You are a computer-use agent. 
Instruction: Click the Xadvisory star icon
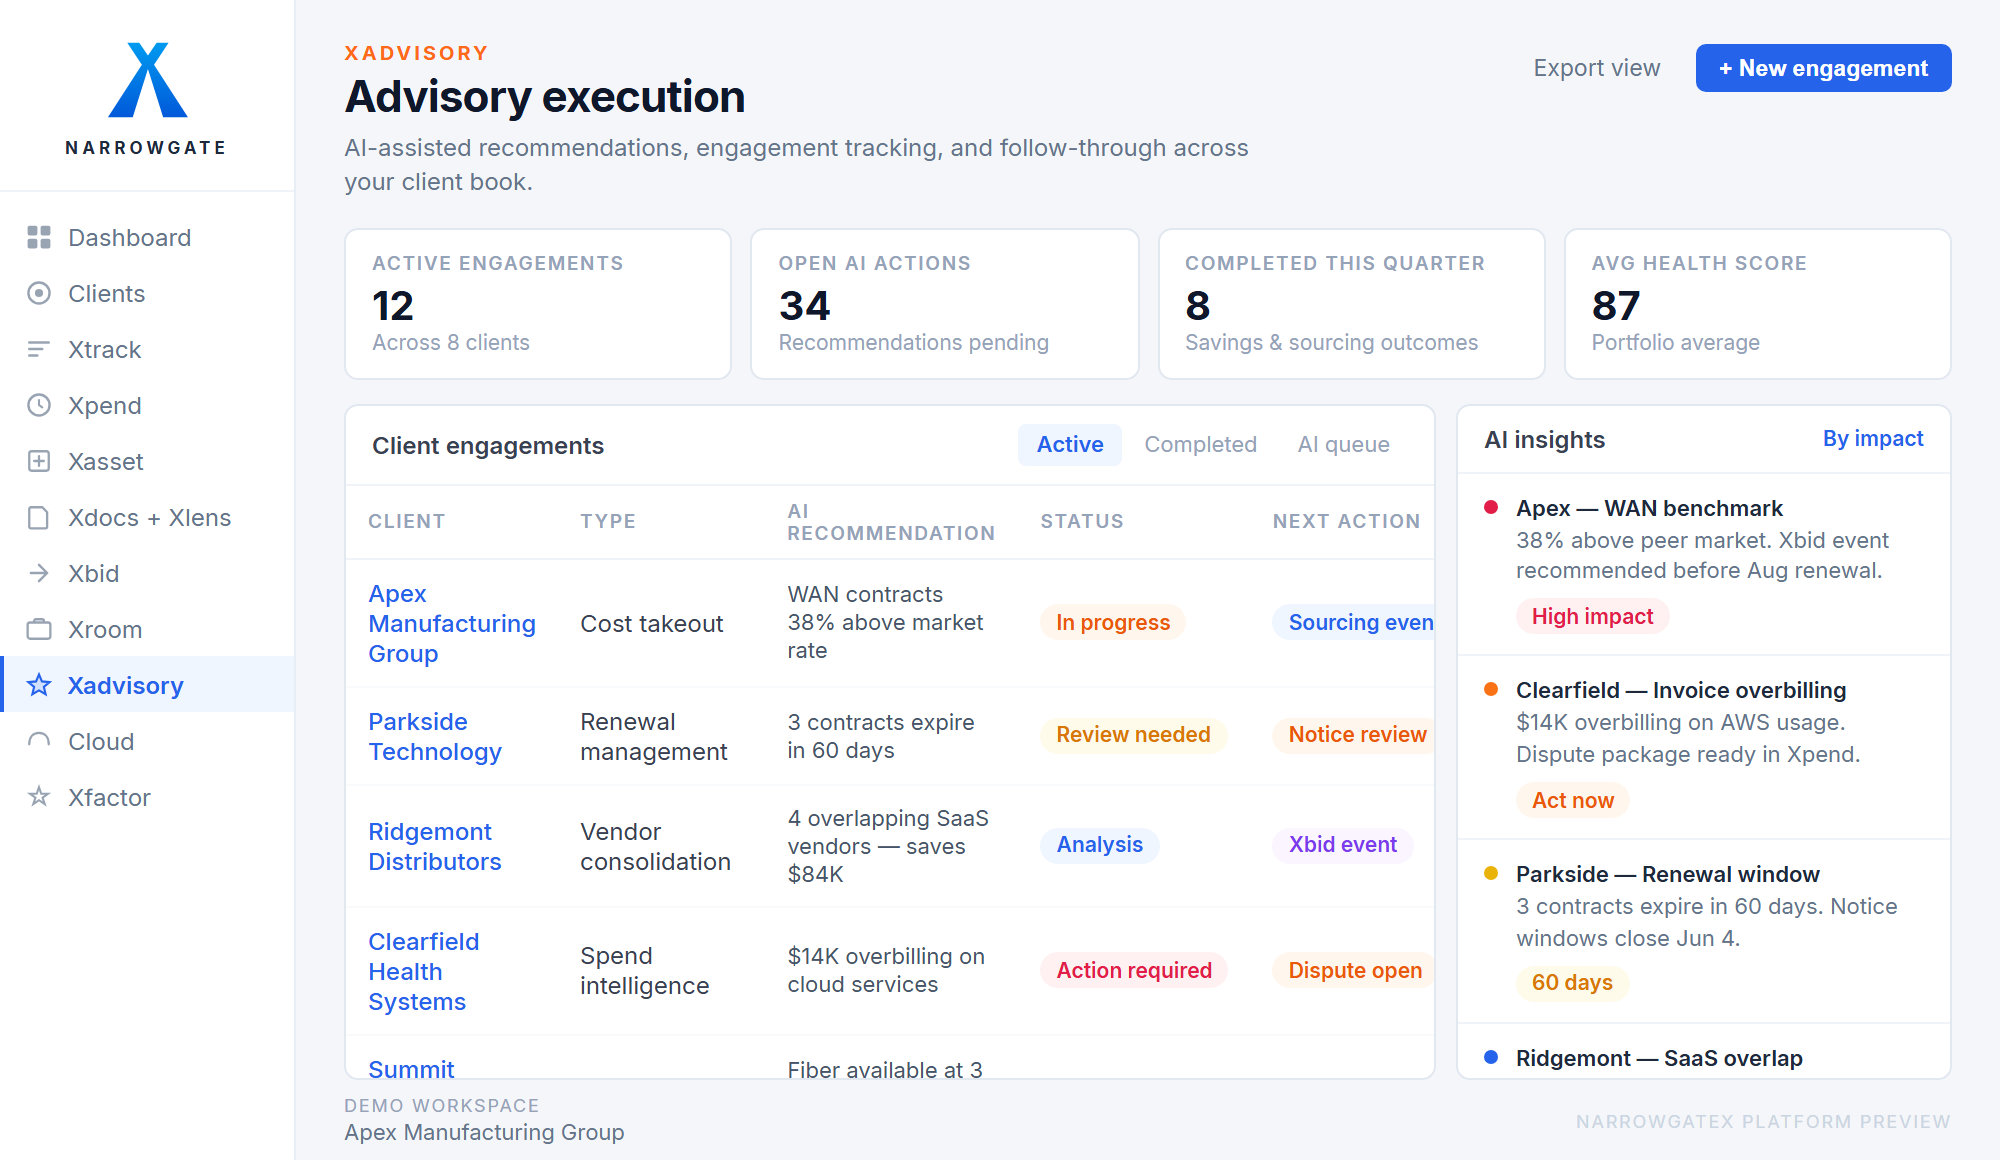[x=39, y=685]
